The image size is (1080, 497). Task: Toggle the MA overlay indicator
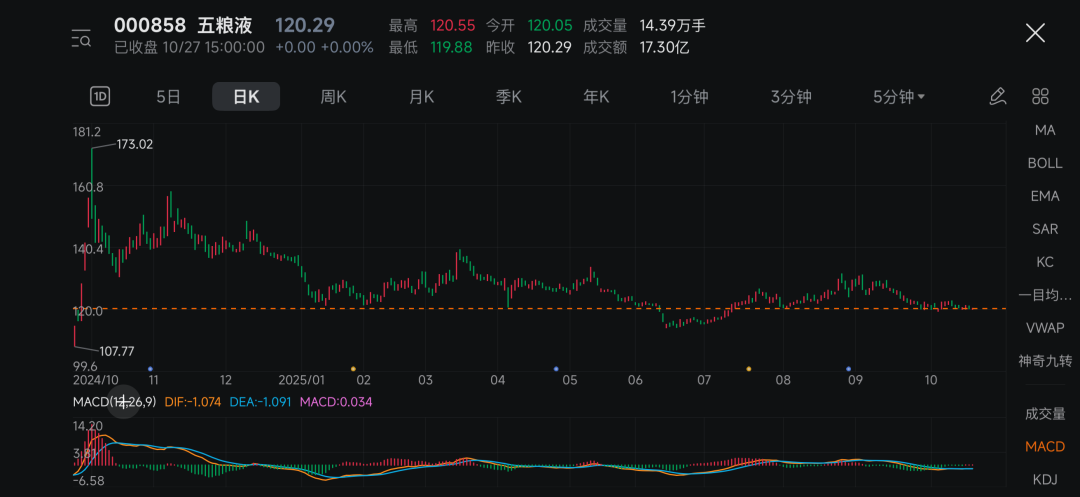coord(1045,130)
